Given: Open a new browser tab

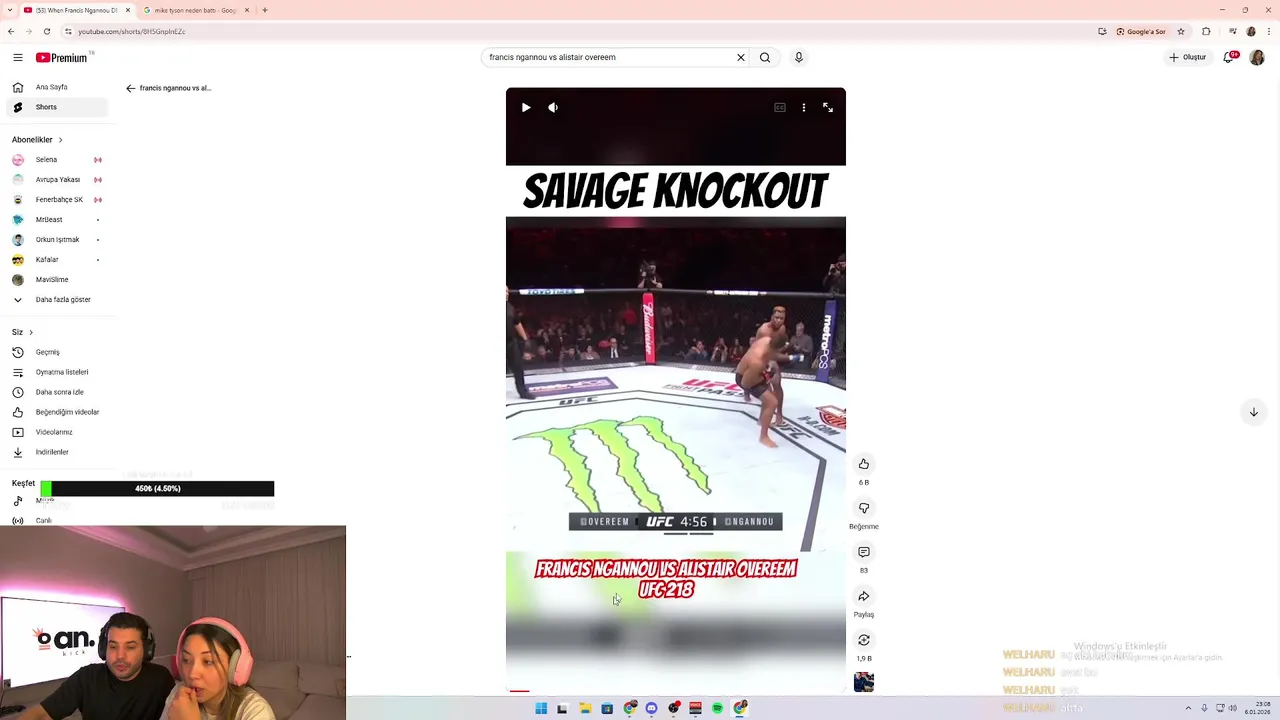Looking at the screenshot, I should 265,10.
